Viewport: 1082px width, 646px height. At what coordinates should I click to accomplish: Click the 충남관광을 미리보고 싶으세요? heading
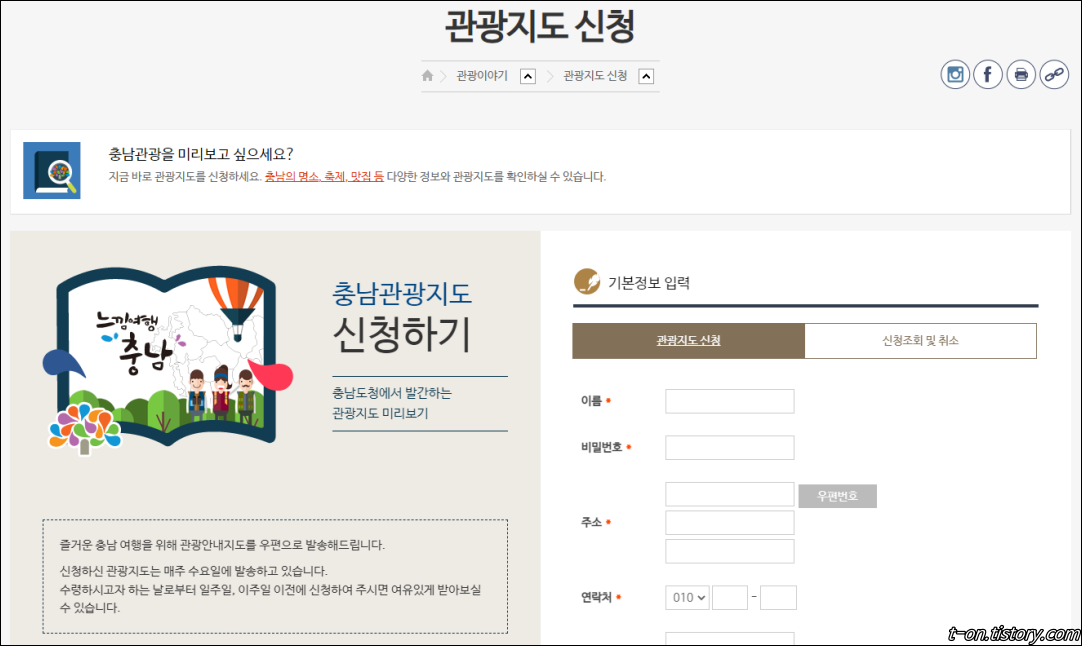pyautogui.click(x=201, y=154)
